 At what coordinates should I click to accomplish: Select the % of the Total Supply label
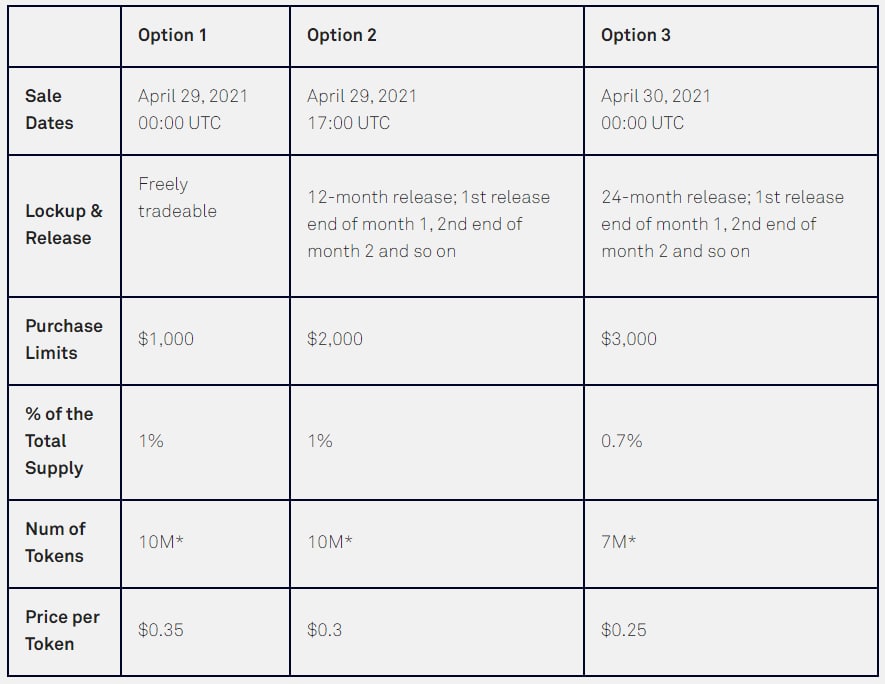pos(59,441)
